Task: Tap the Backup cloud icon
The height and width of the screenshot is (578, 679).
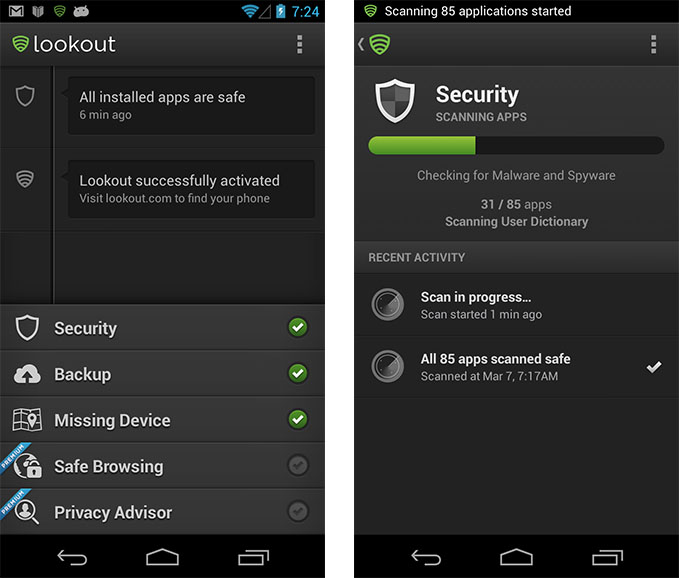Action: [x=27, y=374]
